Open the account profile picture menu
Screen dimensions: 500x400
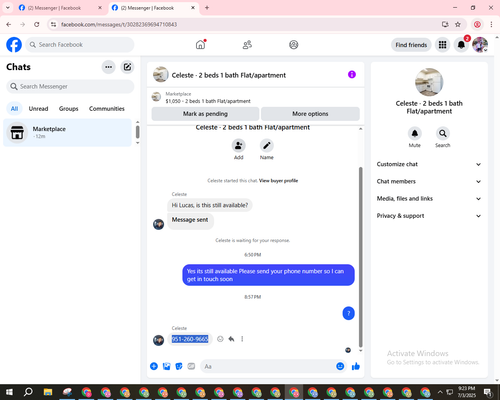[480, 45]
